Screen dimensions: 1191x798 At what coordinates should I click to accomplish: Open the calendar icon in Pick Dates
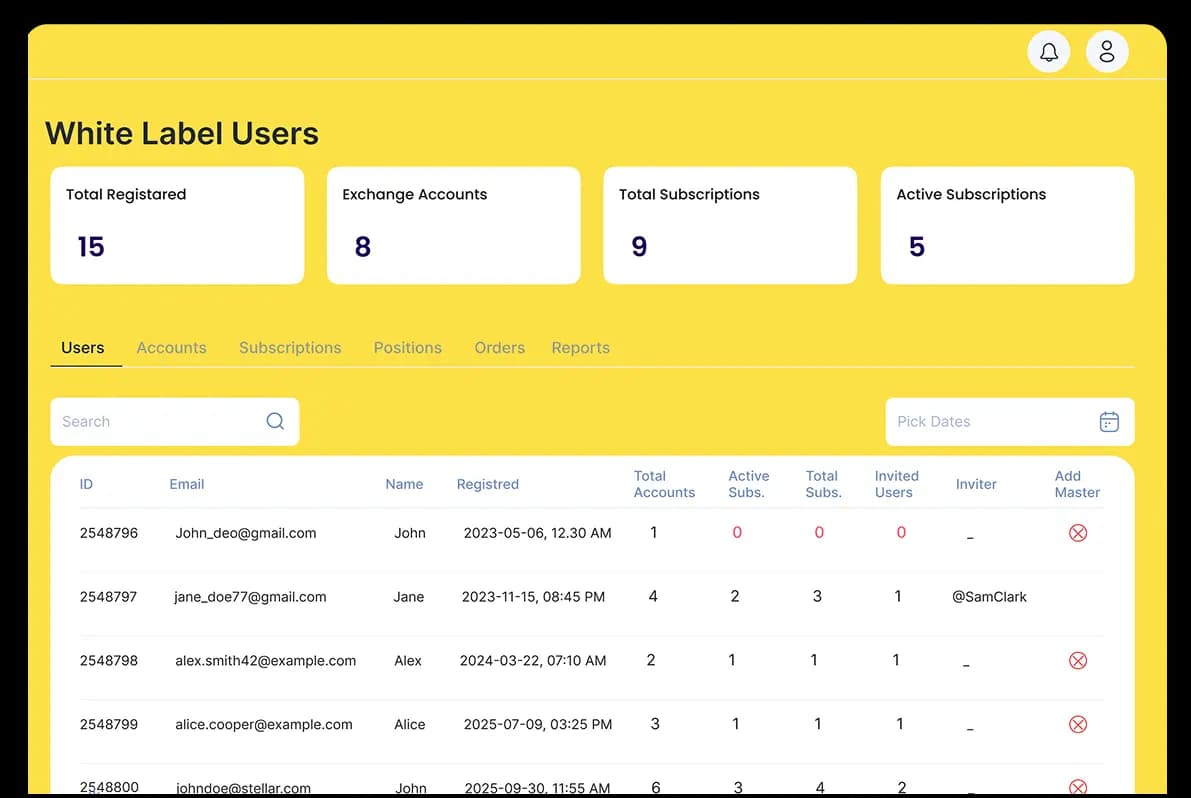click(x=1109, y=421)
